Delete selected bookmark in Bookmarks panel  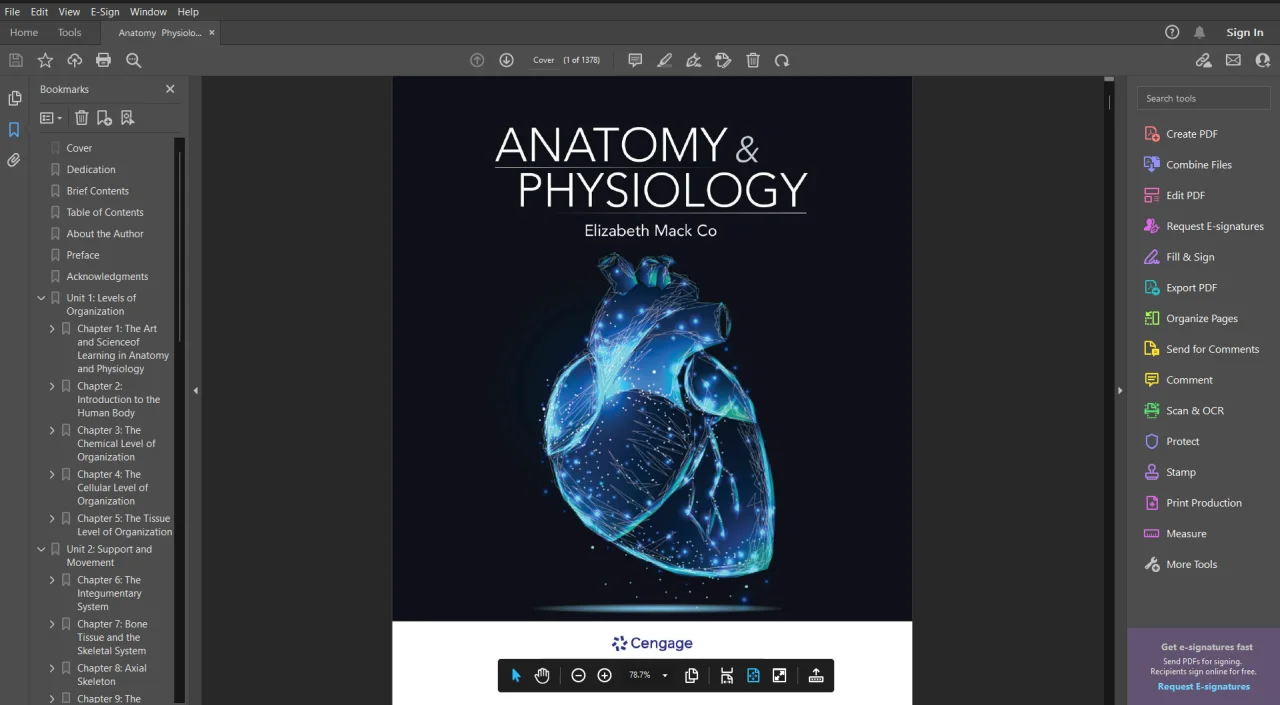point(82,118)
